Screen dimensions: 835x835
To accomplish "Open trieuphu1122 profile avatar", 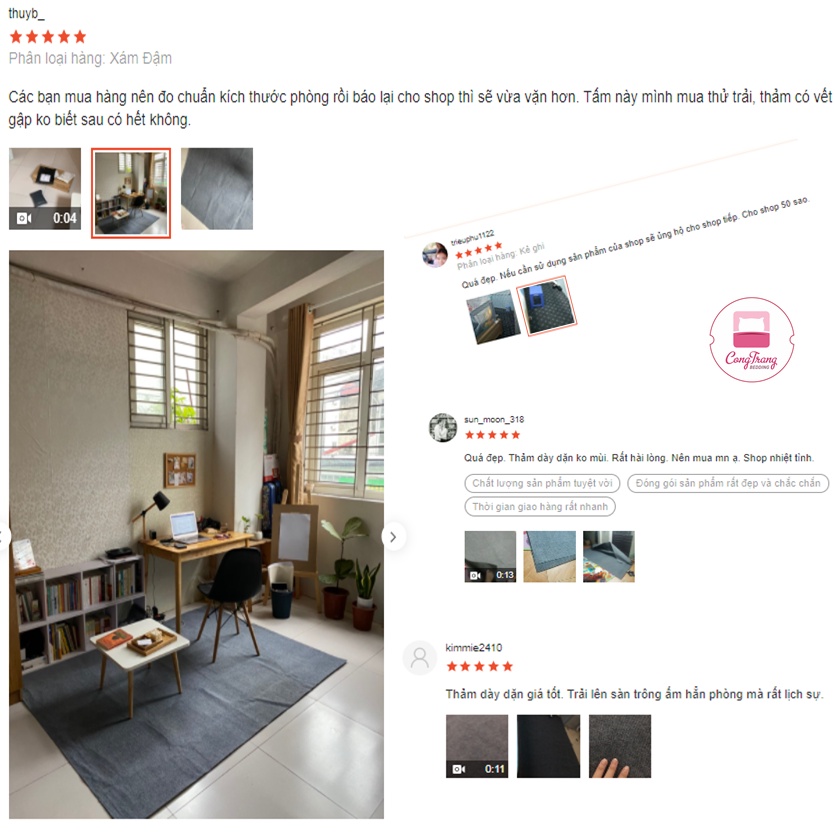I will [435, 255].
